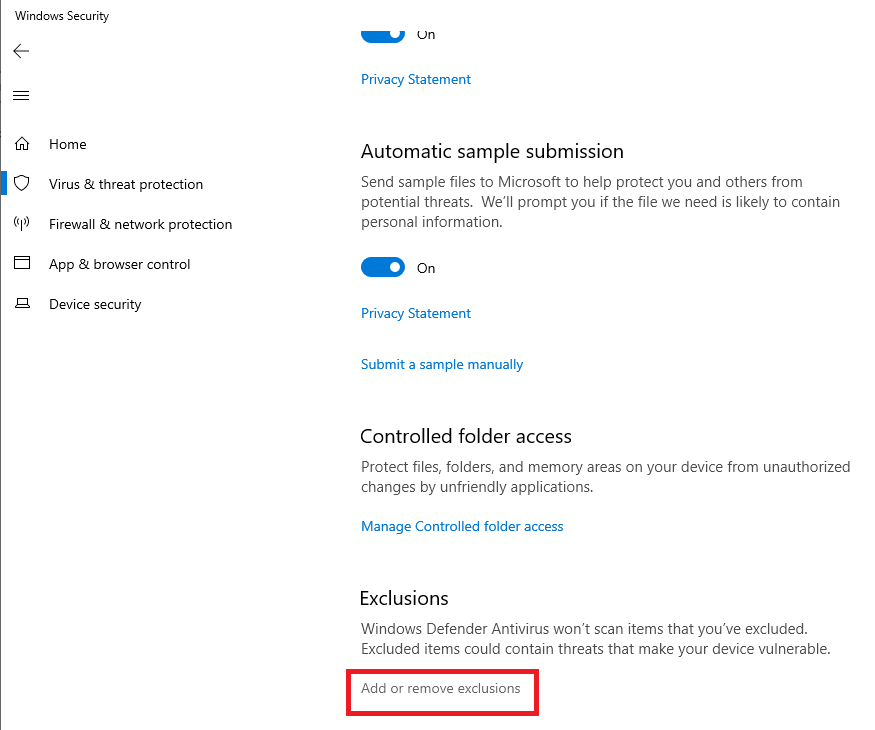Viewport: 875px width, 730px height.
Task: Open Privacy Statement under Automatic sample submission
Action: 416,313
